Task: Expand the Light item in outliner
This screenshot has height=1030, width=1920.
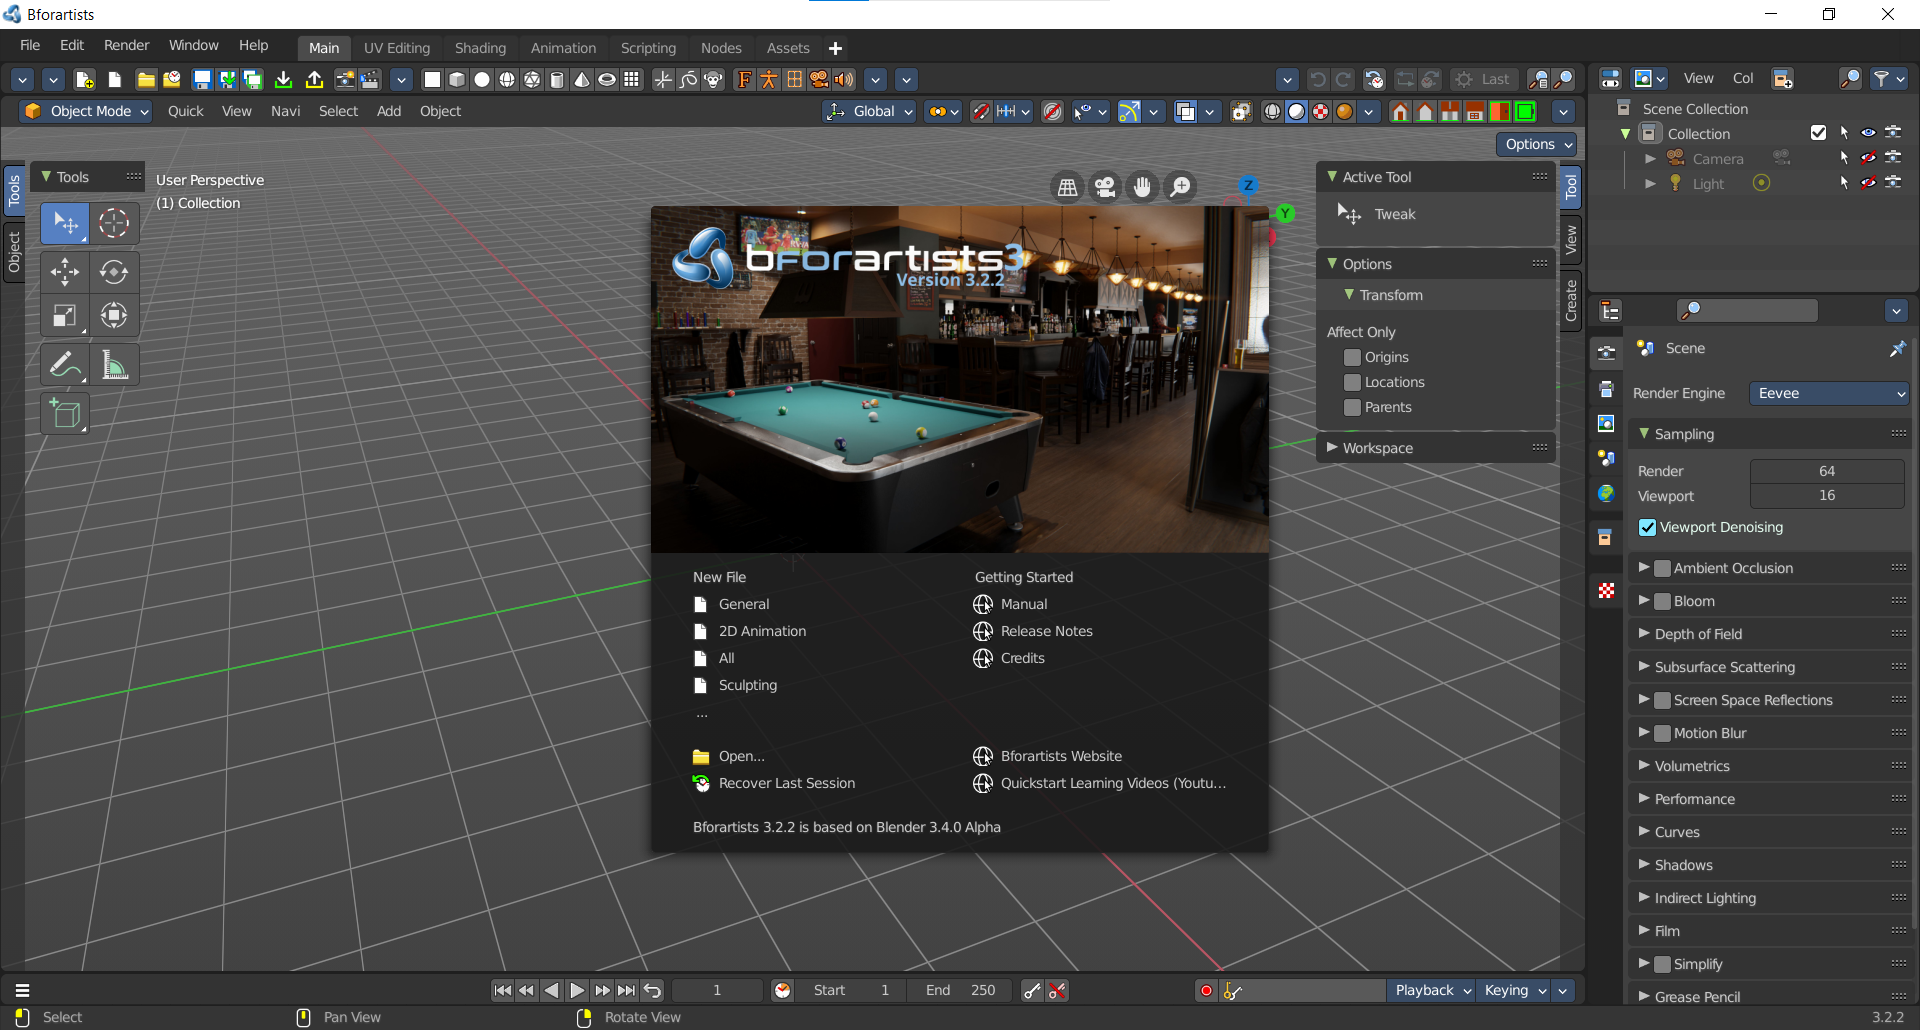Action: [x=1650, y=183]
